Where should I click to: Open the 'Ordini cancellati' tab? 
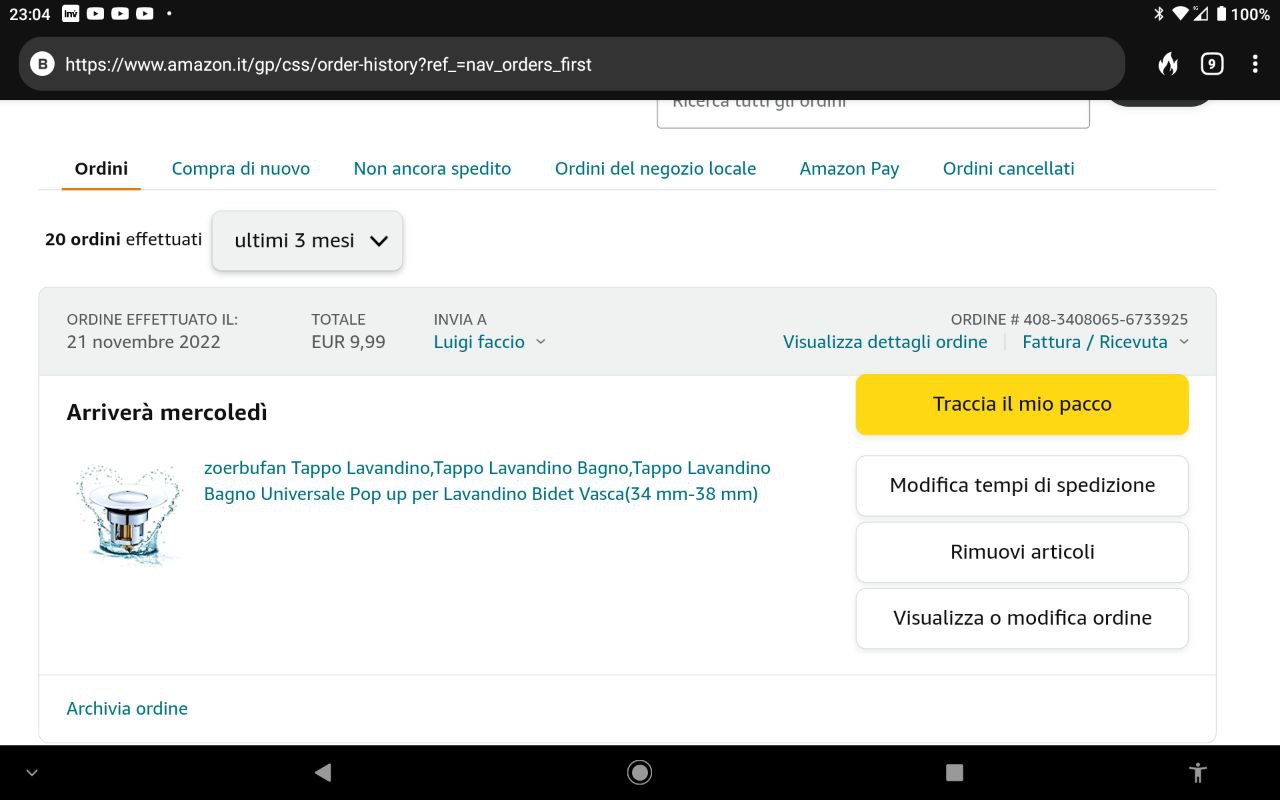tap(1008, 169)
